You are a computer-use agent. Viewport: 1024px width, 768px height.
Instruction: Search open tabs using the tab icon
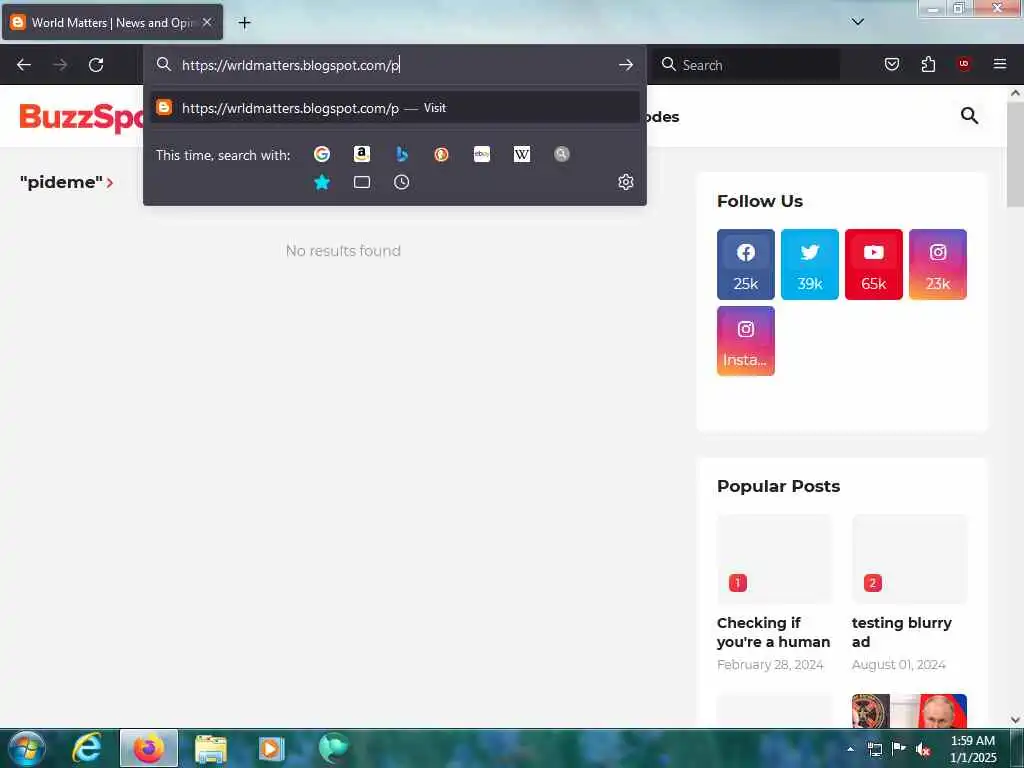[x=362, y=182]
